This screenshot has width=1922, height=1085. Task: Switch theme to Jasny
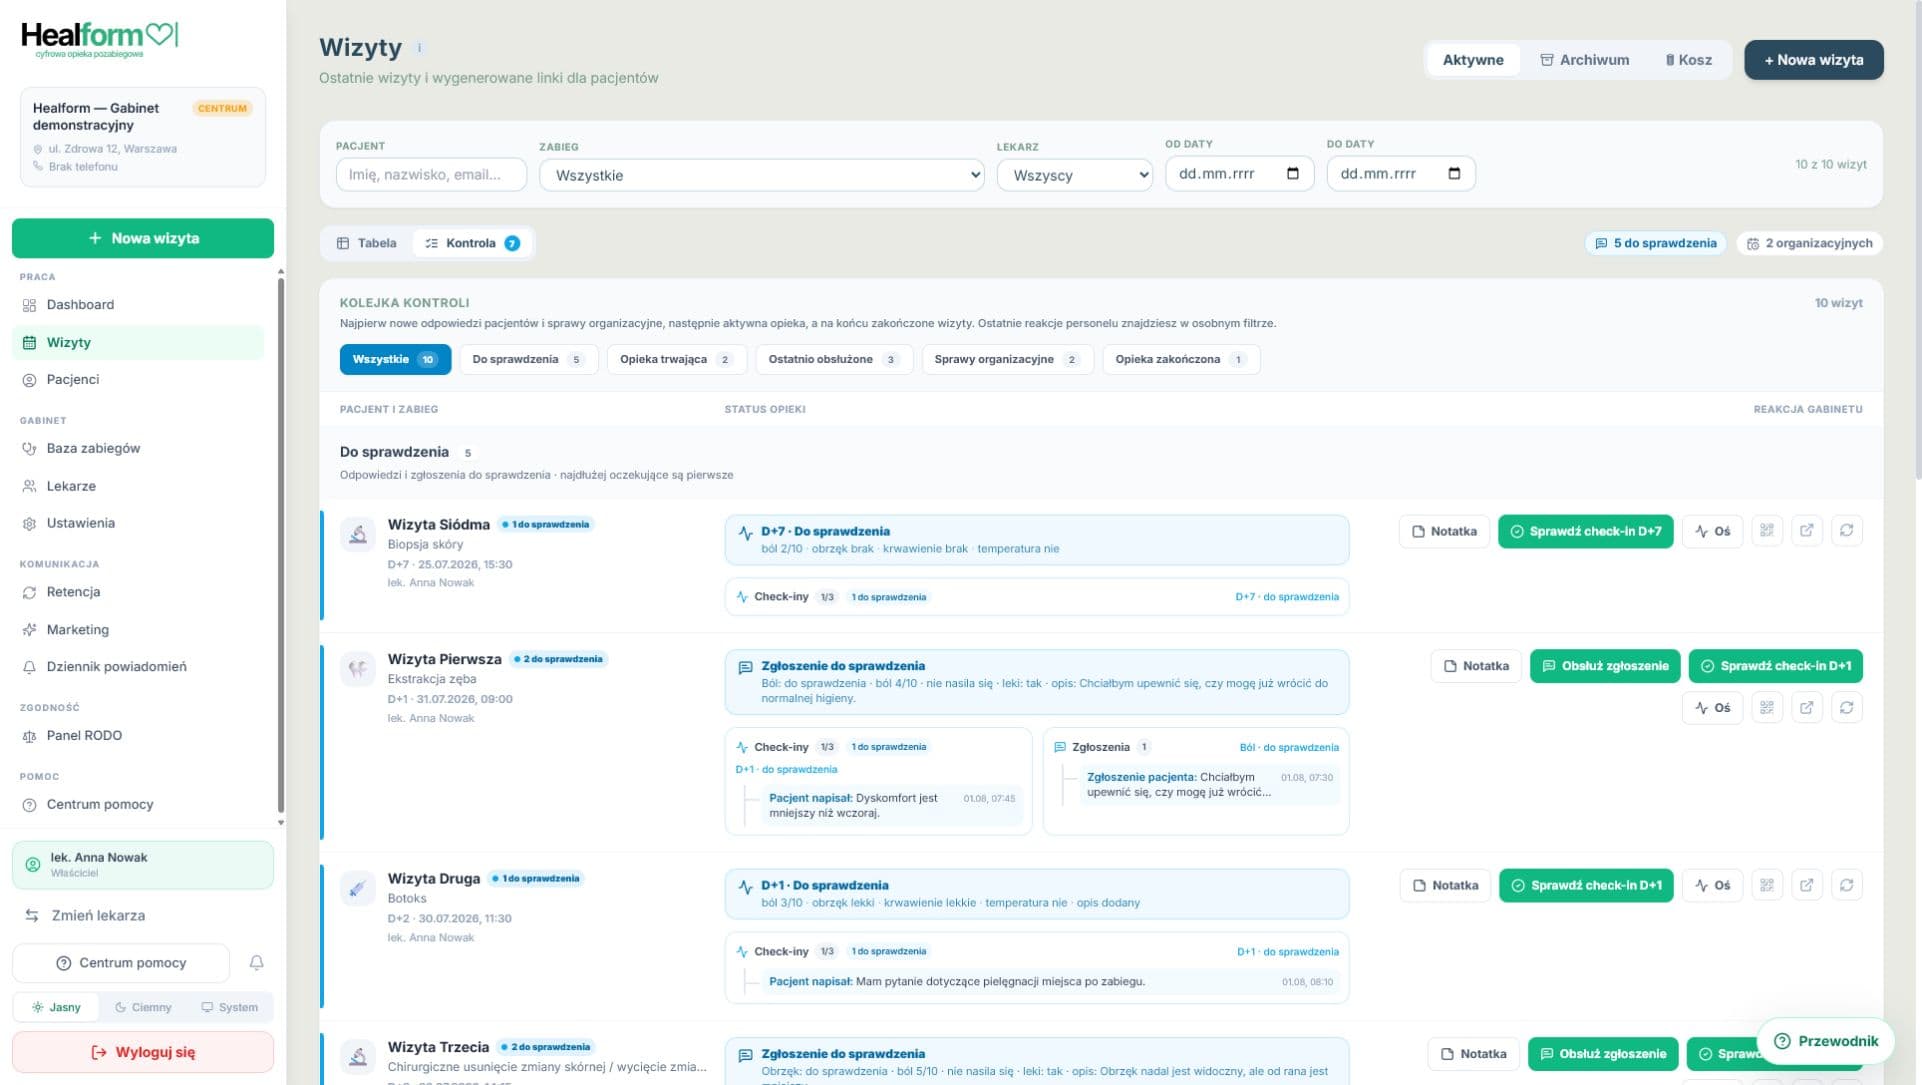56,1007
